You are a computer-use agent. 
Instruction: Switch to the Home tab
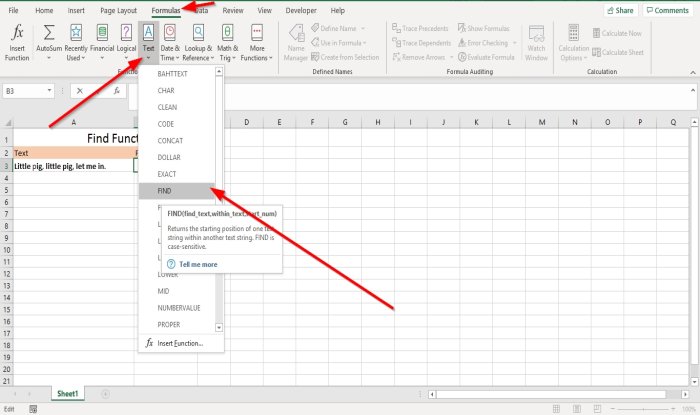pos(44,10)
